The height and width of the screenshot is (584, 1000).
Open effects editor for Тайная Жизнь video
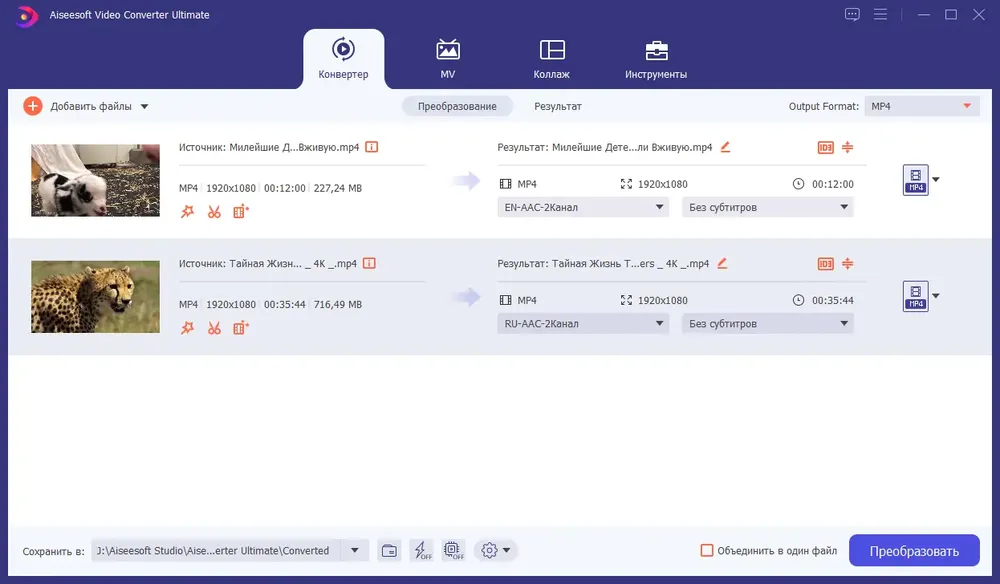click(x=187, y=328)
